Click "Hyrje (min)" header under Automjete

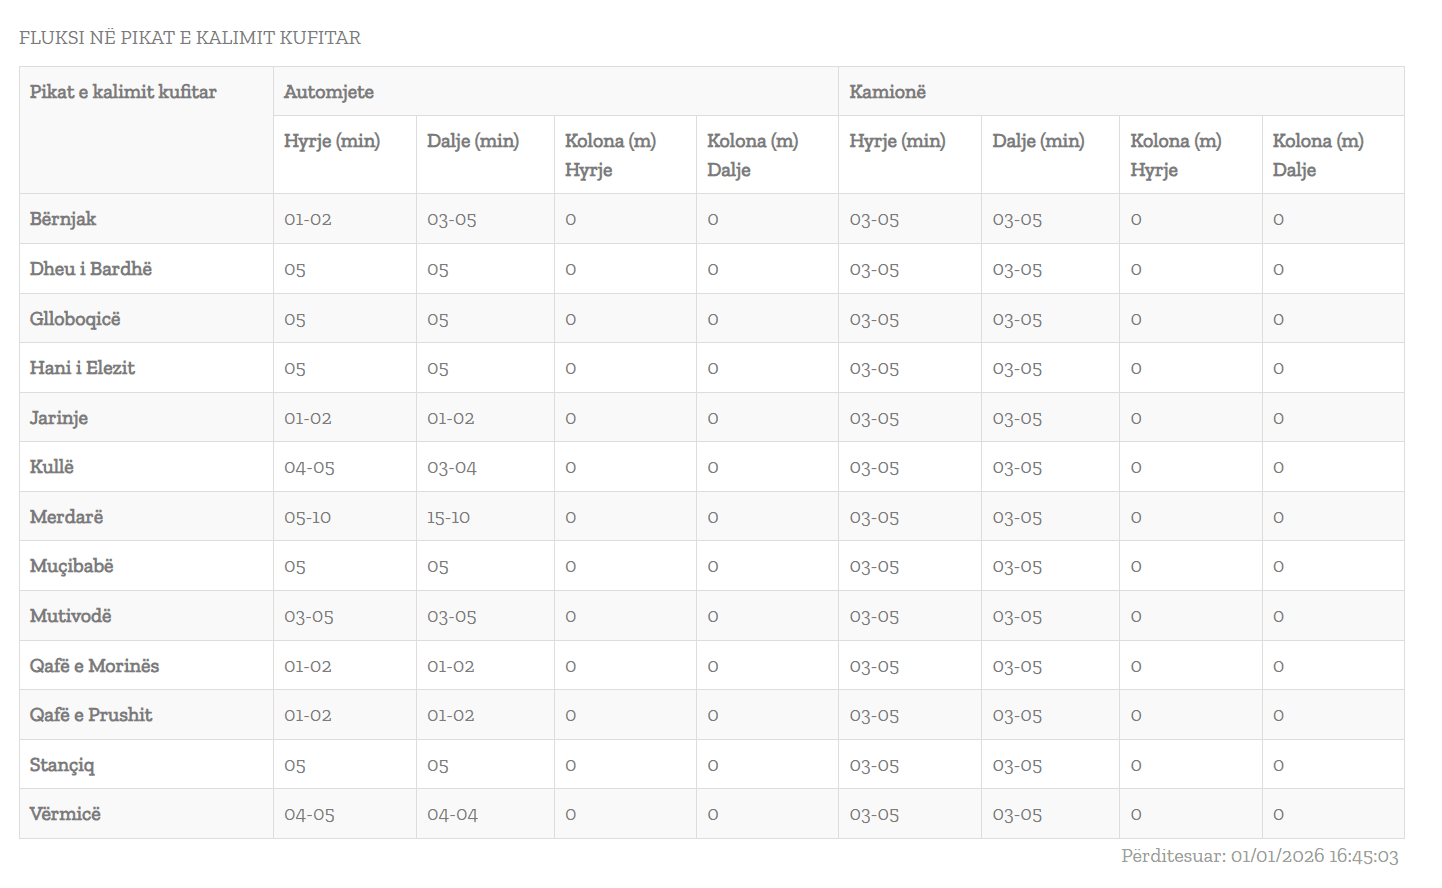(332, 141)
